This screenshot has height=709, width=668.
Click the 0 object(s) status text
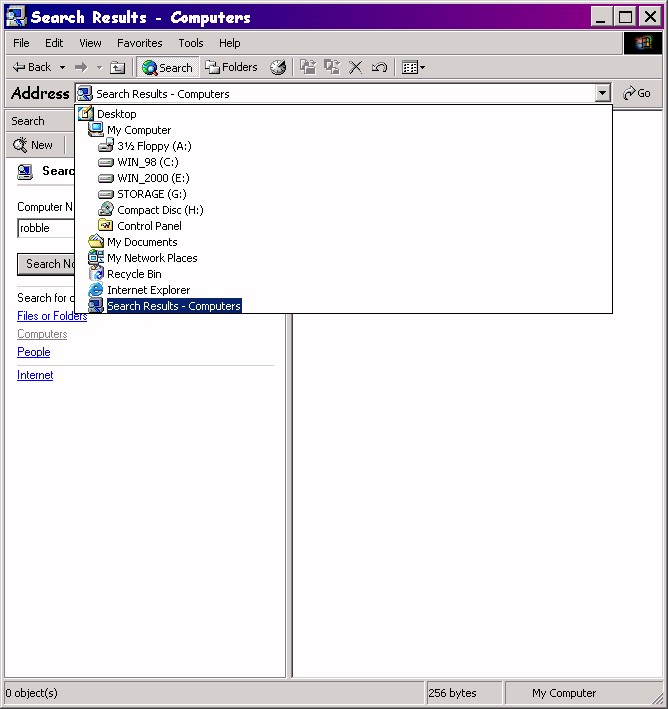coord(32,693)
